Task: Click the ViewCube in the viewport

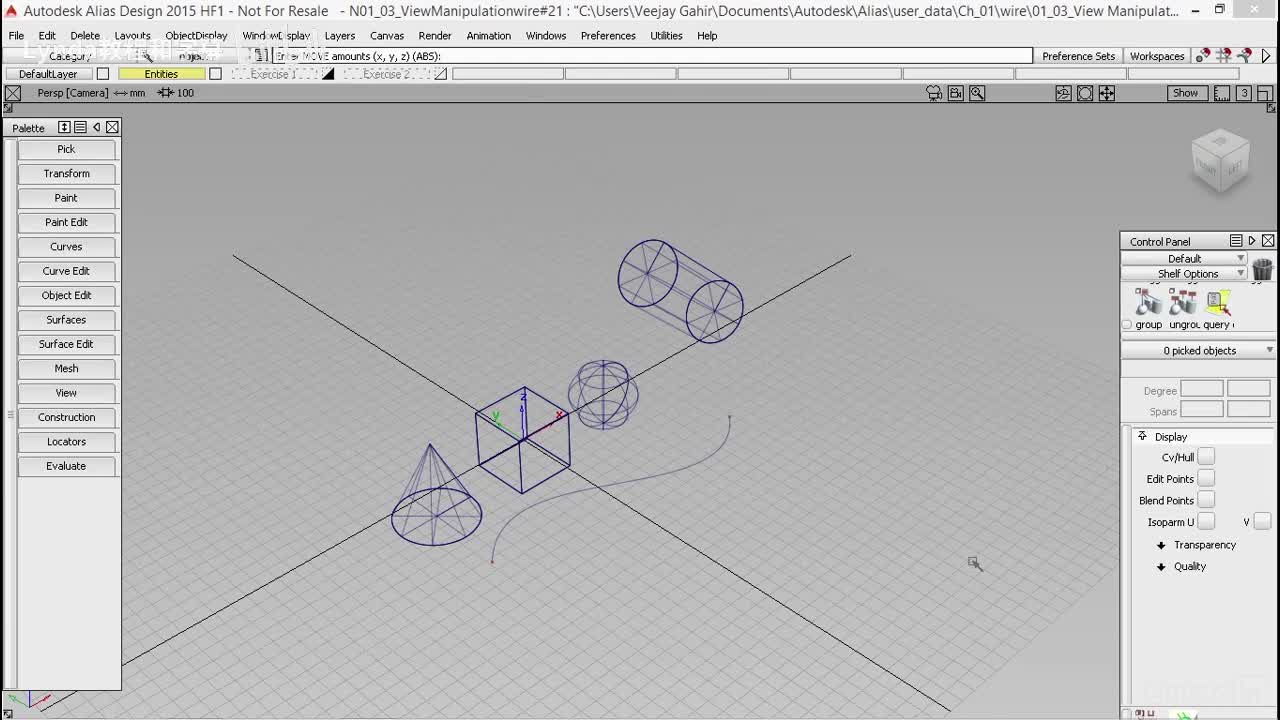Action: click(1220, 160)
